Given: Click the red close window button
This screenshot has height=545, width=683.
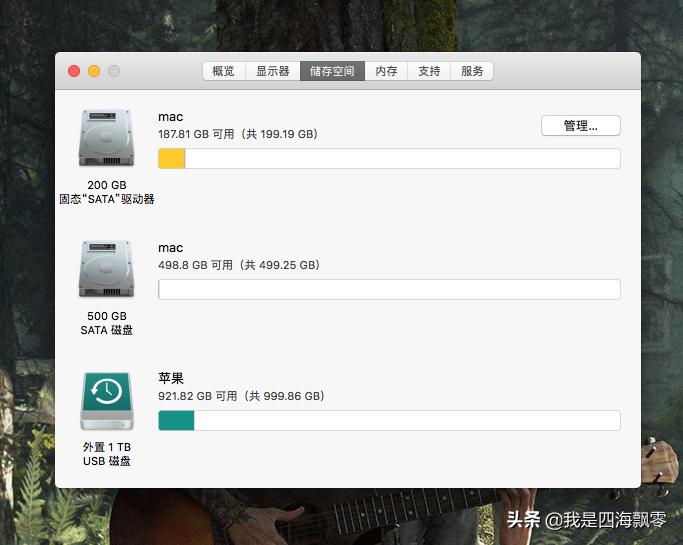Looking at the screenshot, I should 74,71.
